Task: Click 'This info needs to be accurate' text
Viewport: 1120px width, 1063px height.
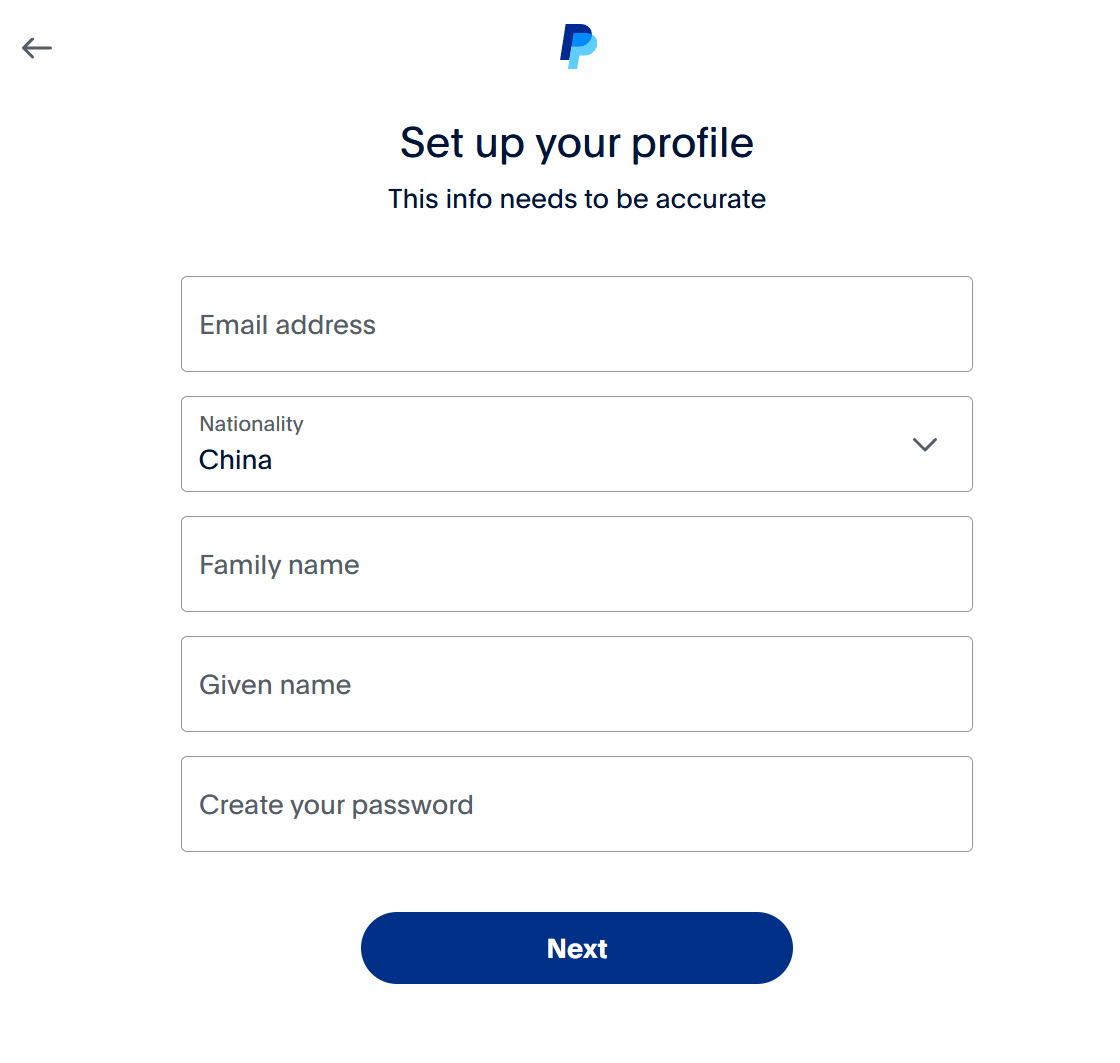Action: (x=576, y=199)
